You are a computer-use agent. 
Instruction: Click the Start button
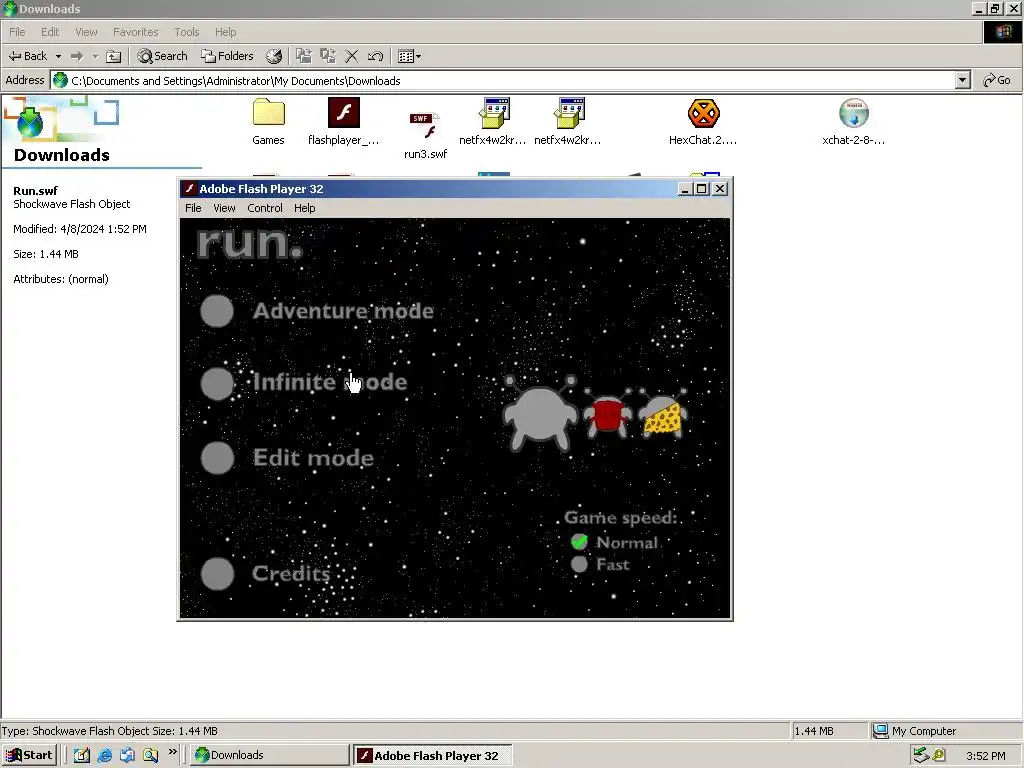click(x=29, y=755)
